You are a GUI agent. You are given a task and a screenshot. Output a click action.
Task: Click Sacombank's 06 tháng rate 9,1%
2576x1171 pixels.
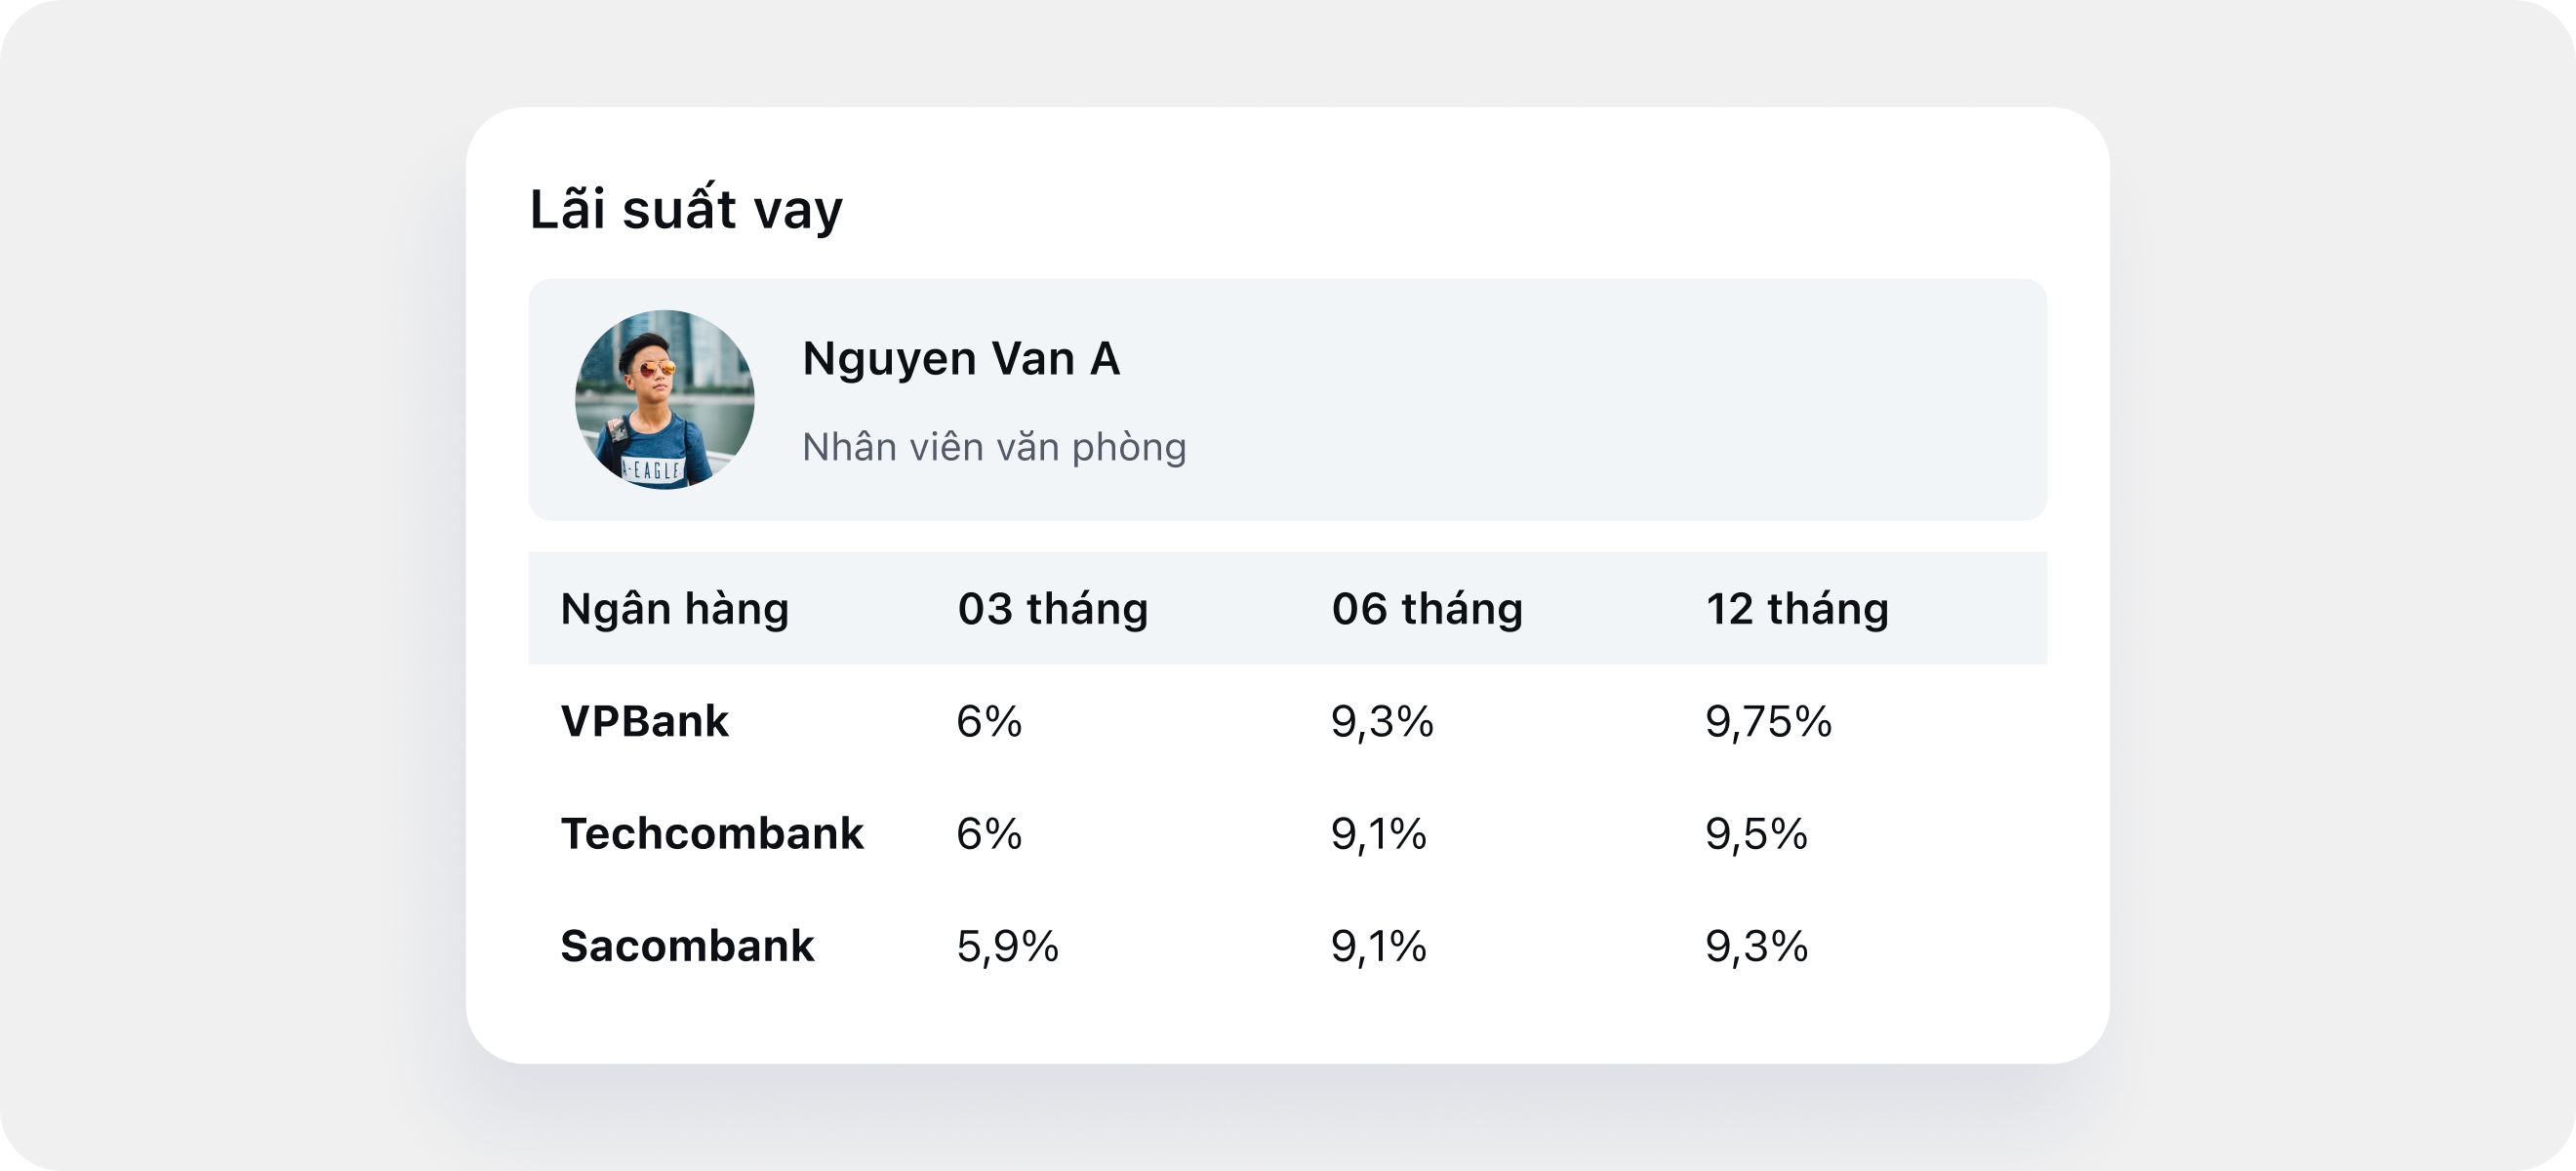1378,946
